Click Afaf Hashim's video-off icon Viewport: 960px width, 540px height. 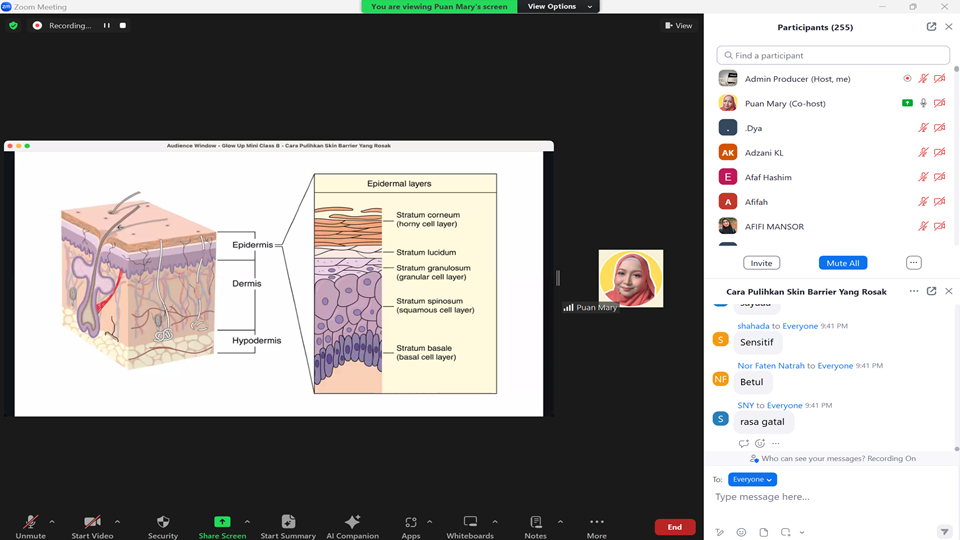(x=940, y=176)
